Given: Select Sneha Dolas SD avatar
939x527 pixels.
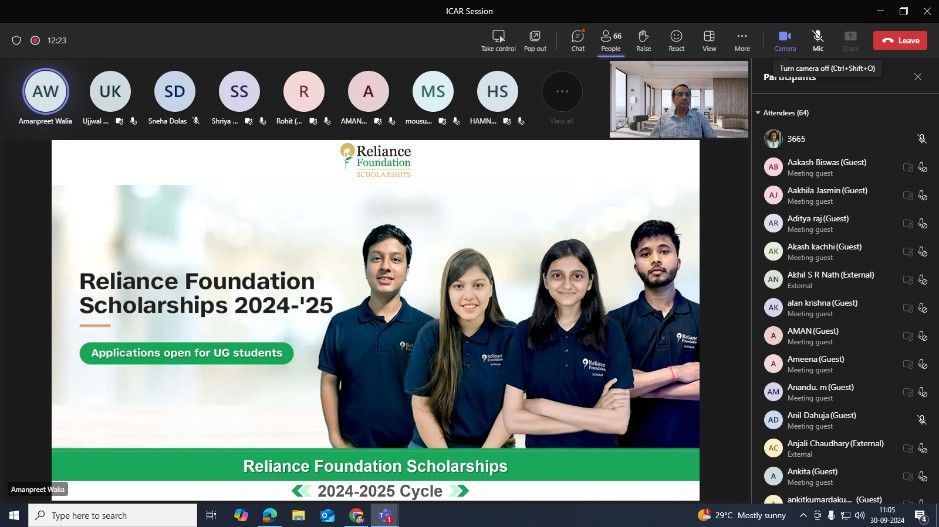Looking at the screenshot, I should [x=174, y=92].
